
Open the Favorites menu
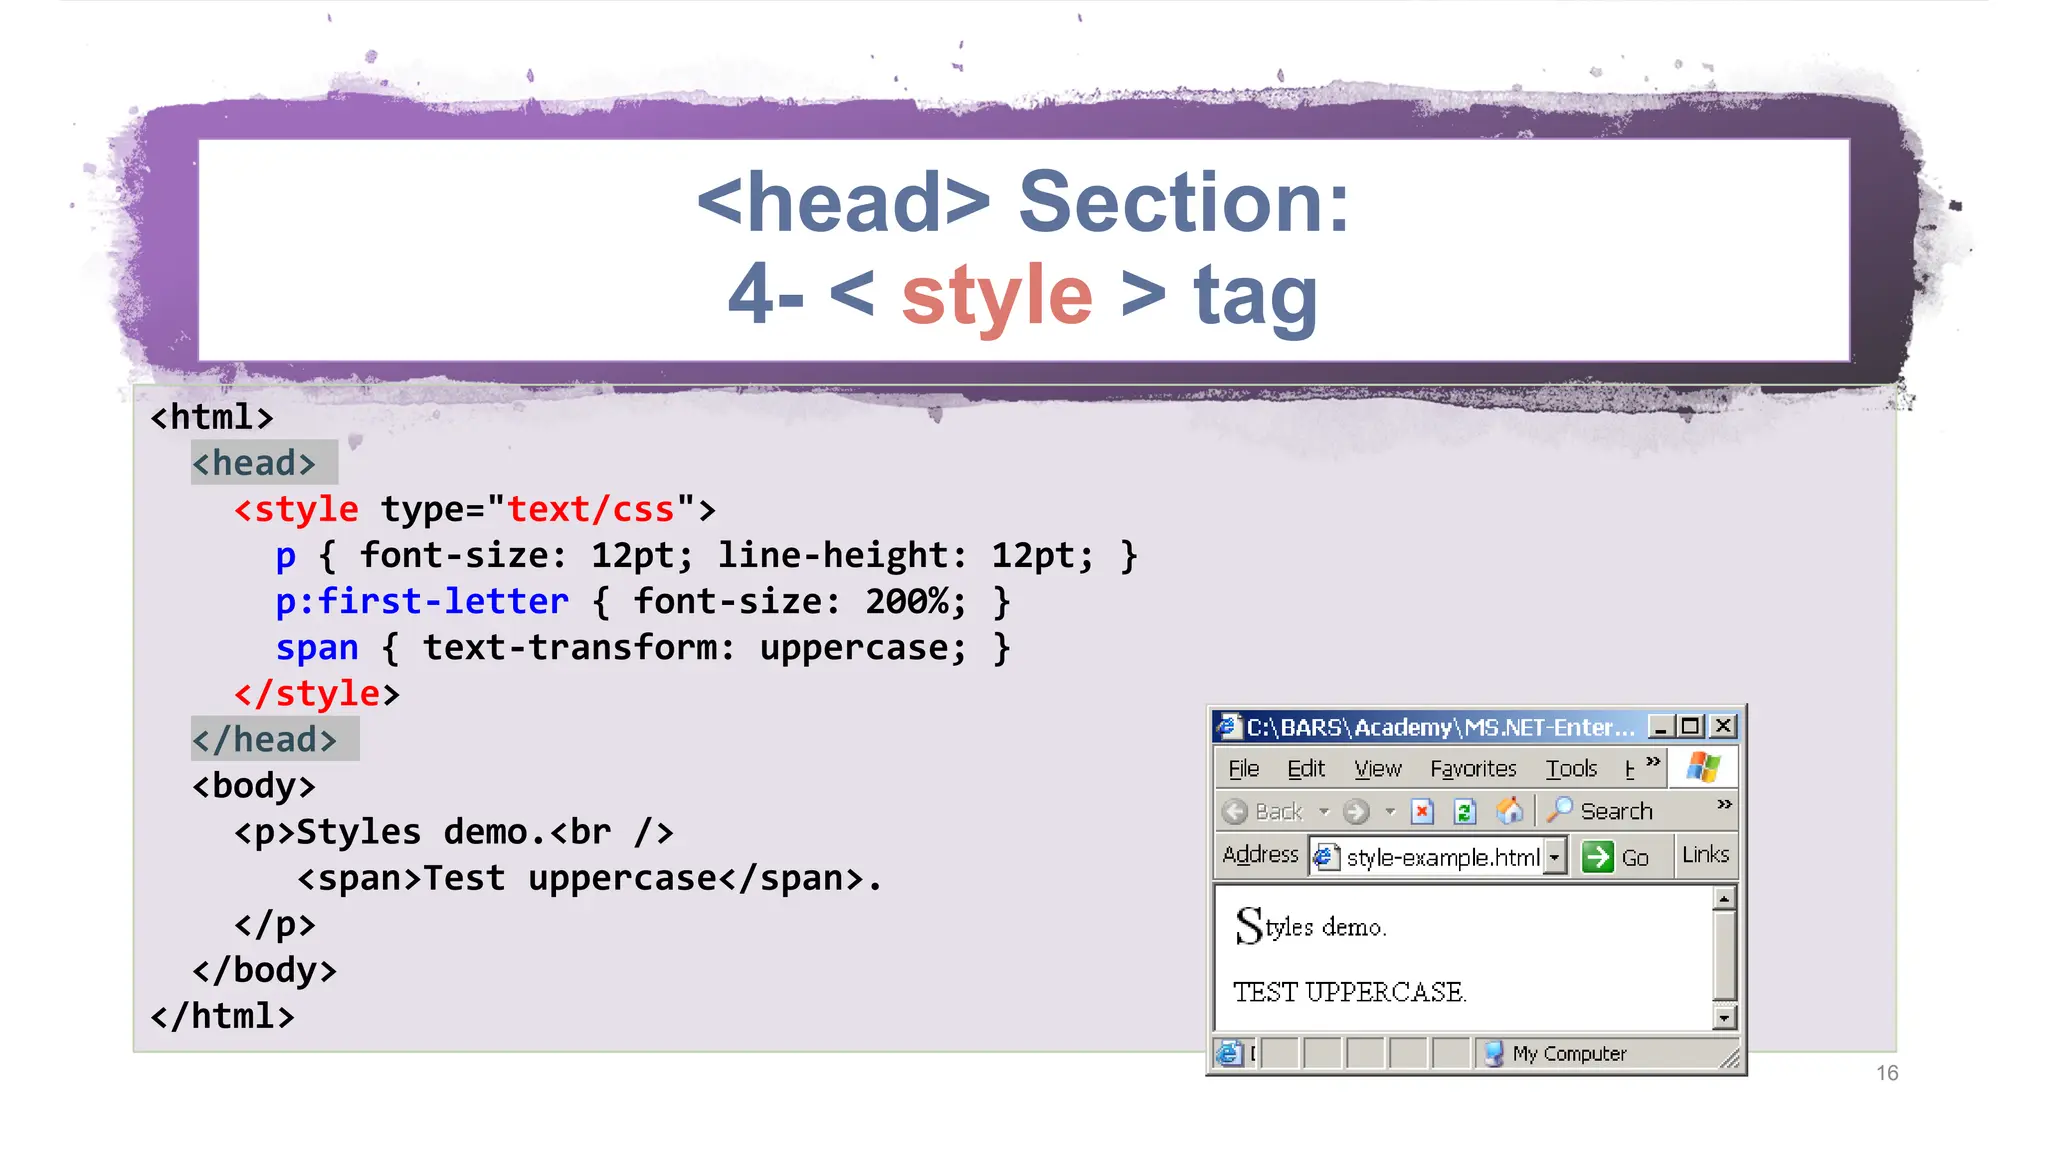tap(1472, 768)
